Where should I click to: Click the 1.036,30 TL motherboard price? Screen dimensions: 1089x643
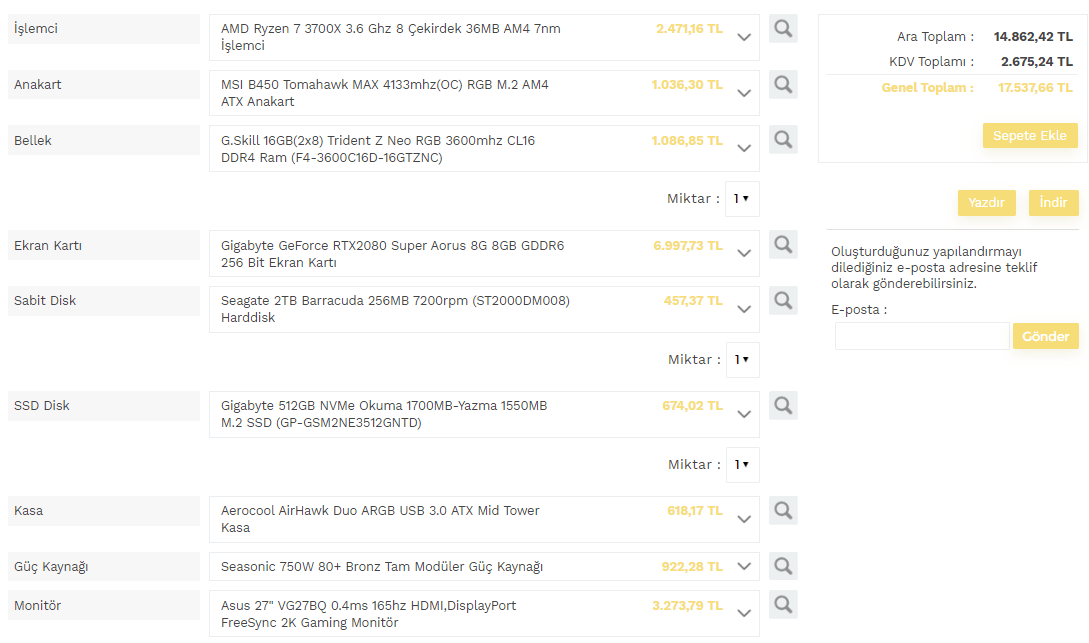point(687,85)
